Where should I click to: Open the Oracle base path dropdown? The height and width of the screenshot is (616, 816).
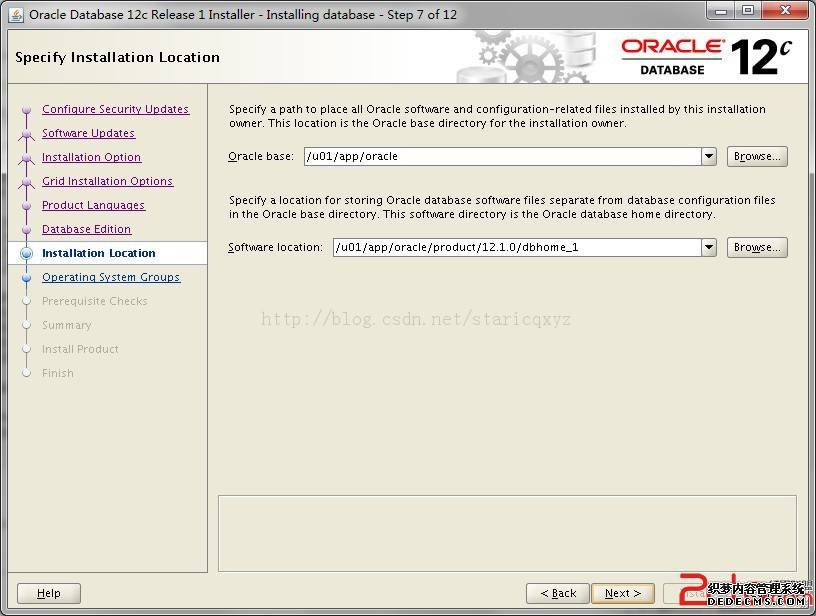[708, 157]
